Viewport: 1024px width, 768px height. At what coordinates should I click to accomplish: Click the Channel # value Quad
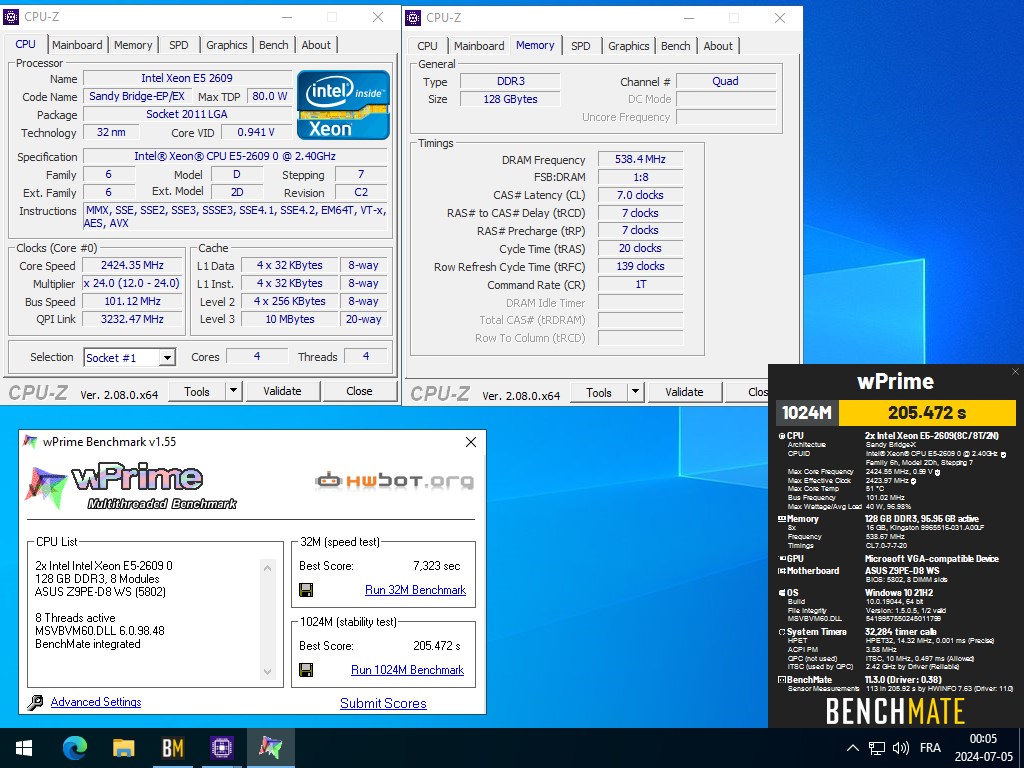click(726, 81)
